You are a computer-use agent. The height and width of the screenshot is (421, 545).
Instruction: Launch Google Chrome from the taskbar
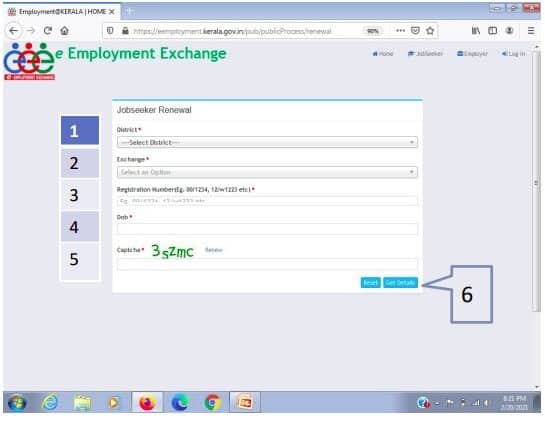click(x=212, y=403)
